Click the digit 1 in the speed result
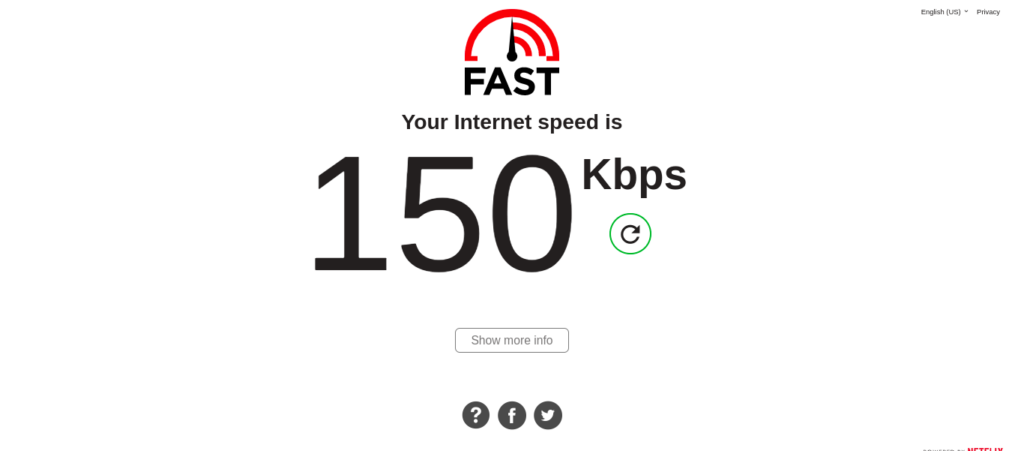This screenshot has width=1024, height=451. coord(351,214)
